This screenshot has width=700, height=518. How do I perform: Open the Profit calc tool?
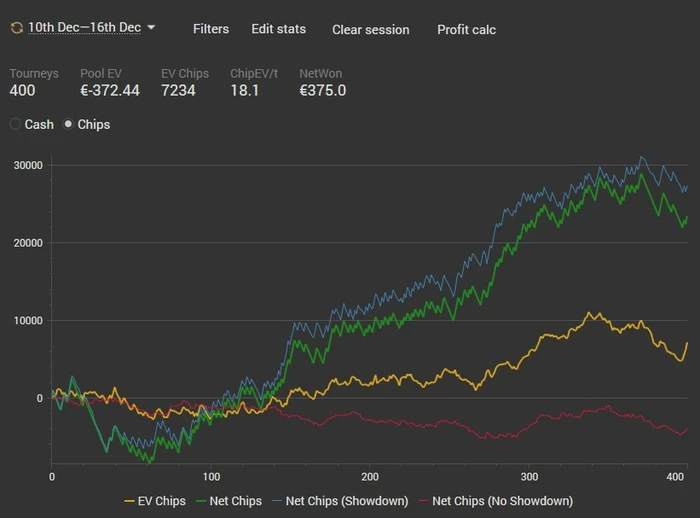(x=466, y=29)
